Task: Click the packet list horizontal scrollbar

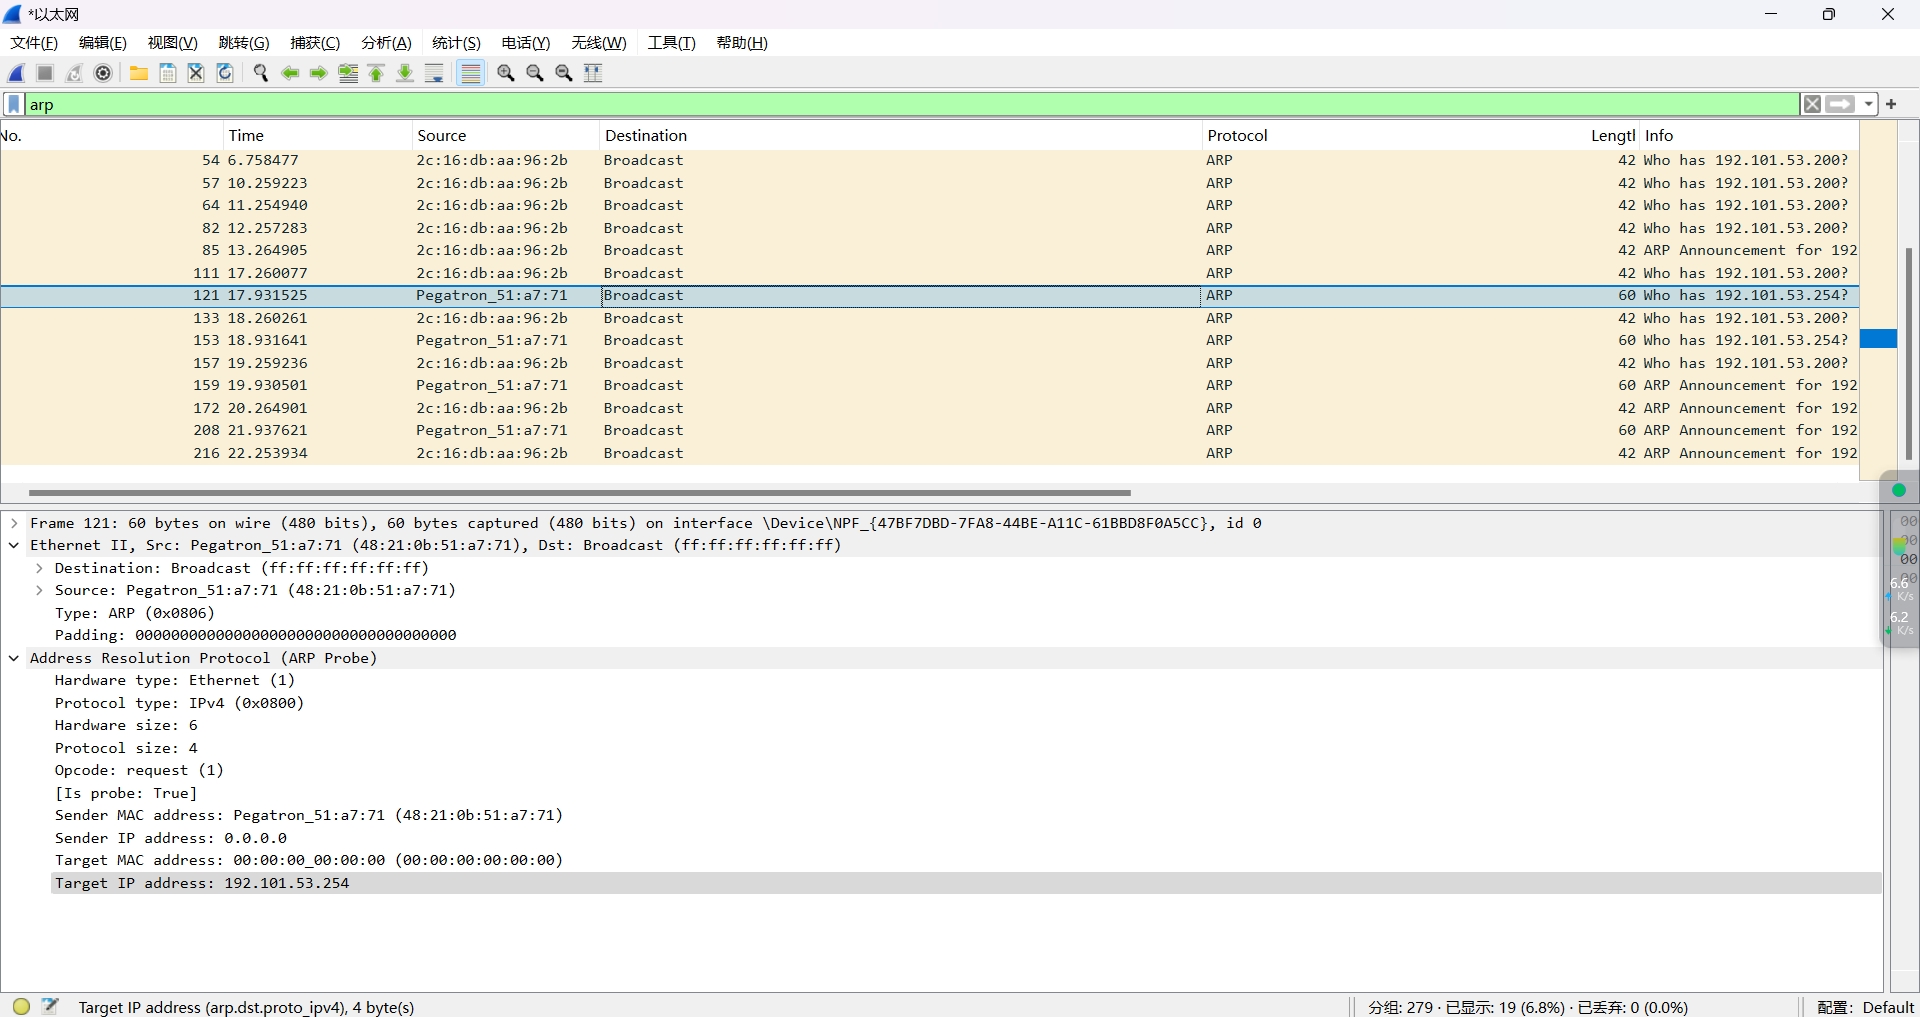Action: tap(580, 492)
